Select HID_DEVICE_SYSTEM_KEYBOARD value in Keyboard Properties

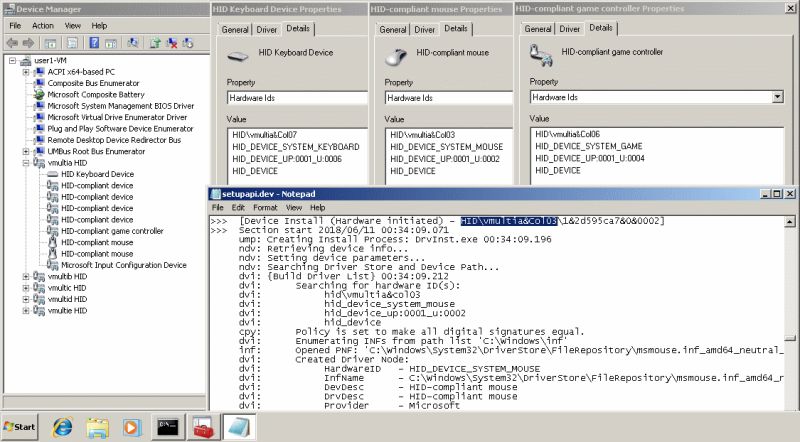click(296, 147)
